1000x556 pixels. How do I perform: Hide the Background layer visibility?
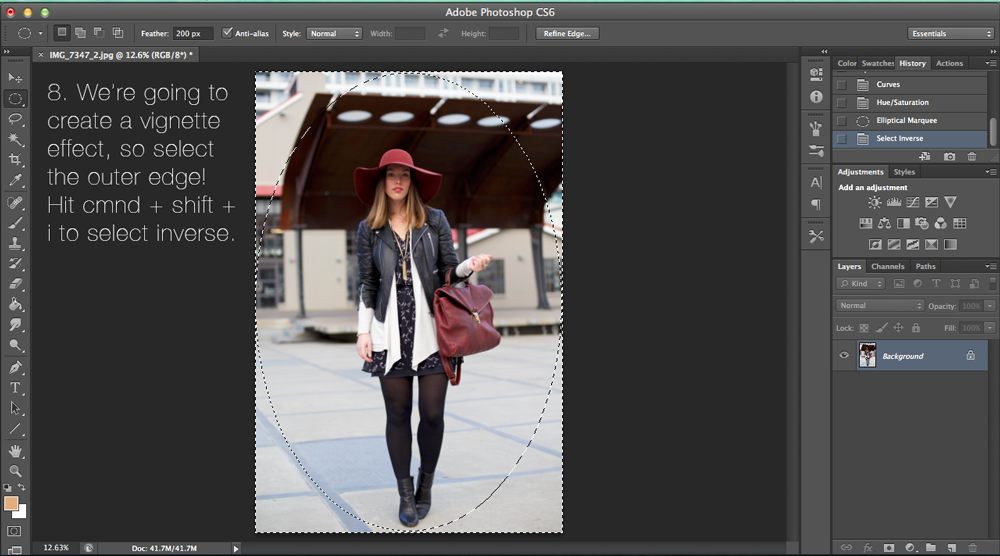coord(844,356)
